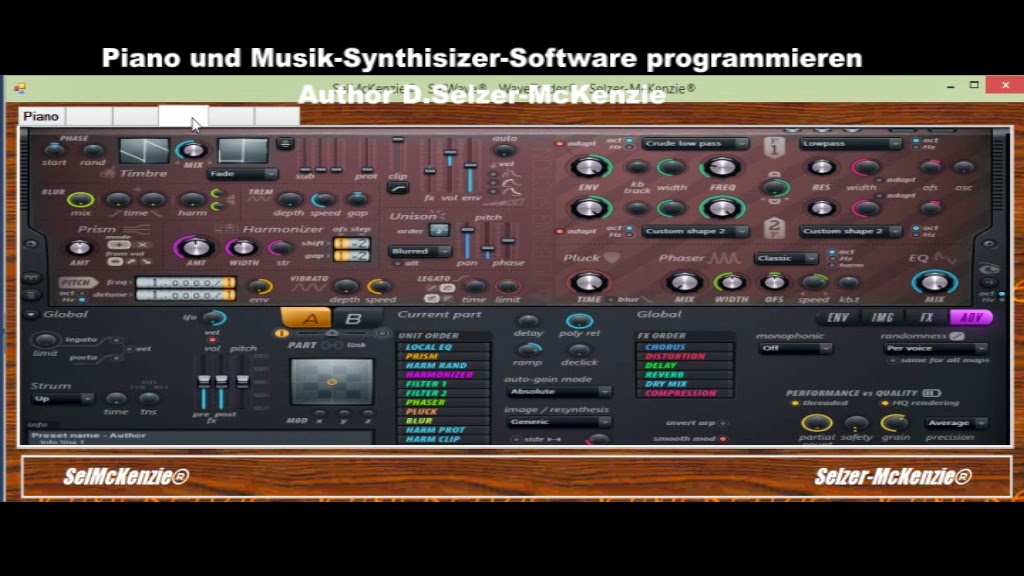Image resolution: width=1024 pixels, height=576 pixels.
Task: Click the eye icon on right strip
Action: coord(989,269)
